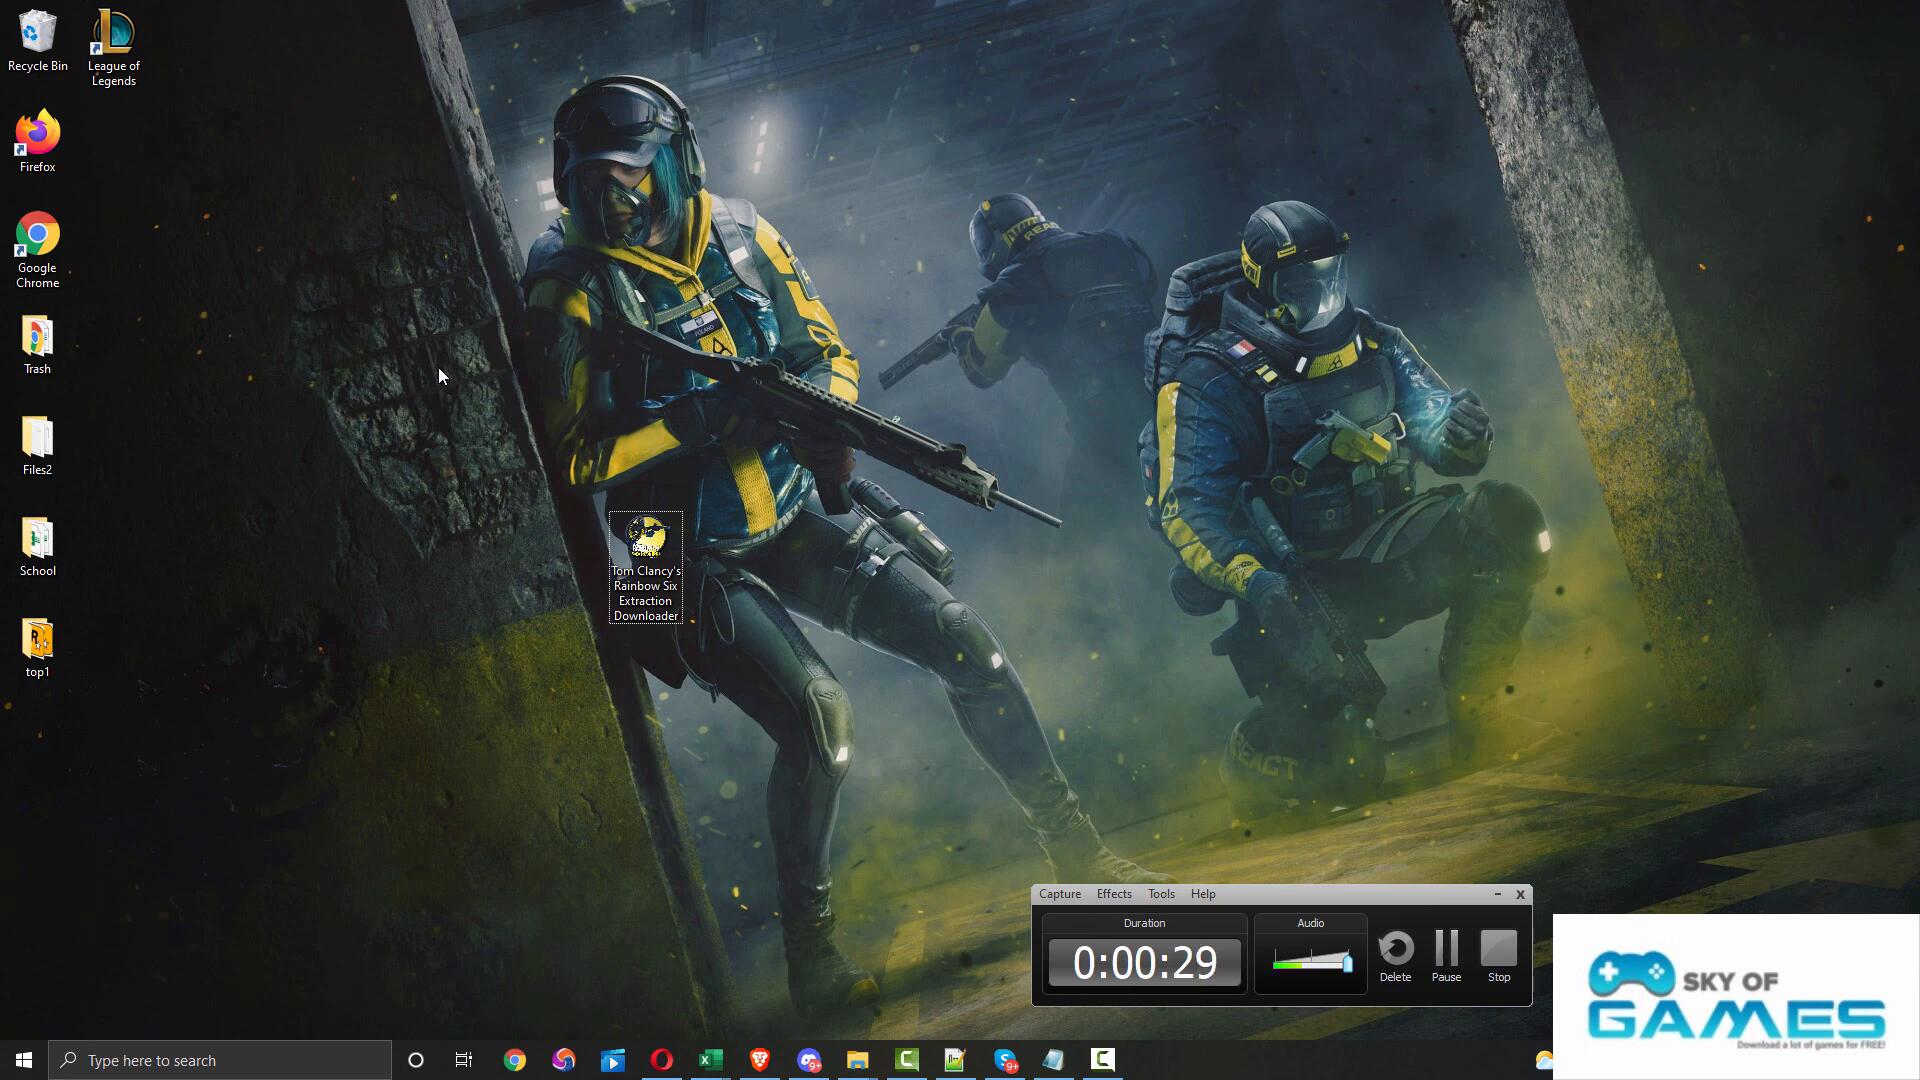1920x1080 pixels.
Task: Open the Windows Start menu
Action: [24, 1060]
